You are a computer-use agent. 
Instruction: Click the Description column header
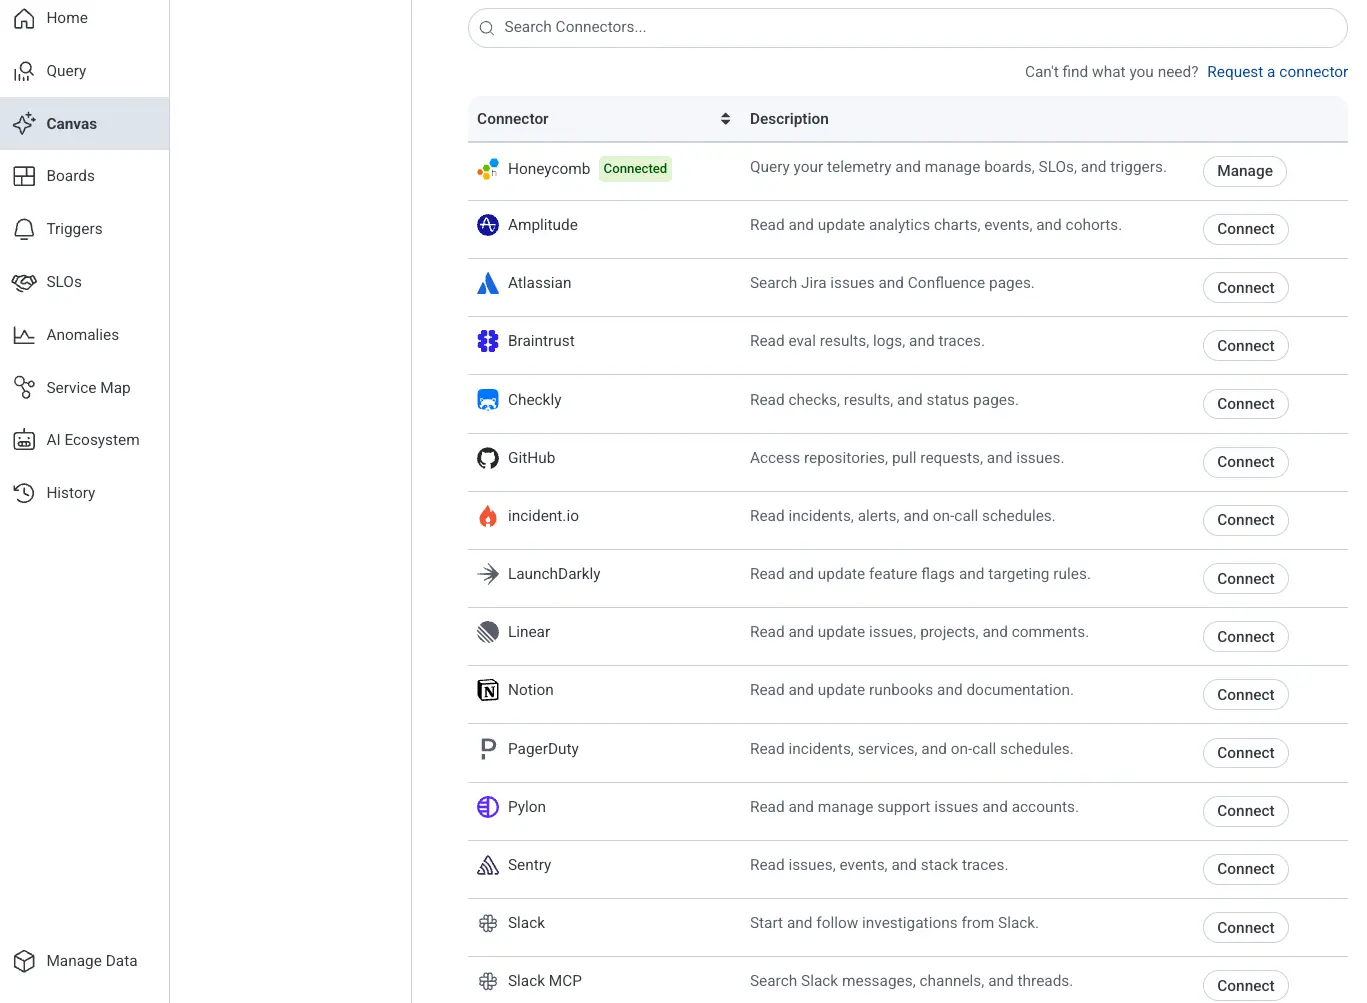[x=789, y=119]
